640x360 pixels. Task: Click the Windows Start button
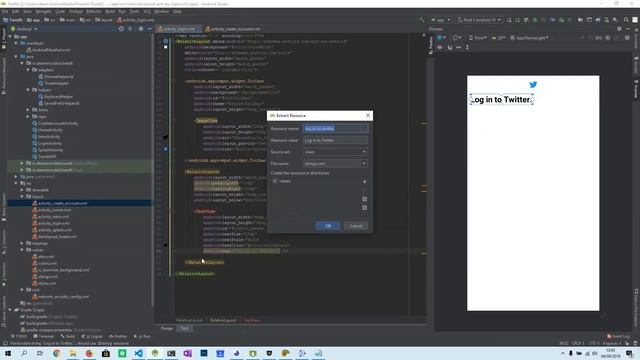[x=8, y=353]
